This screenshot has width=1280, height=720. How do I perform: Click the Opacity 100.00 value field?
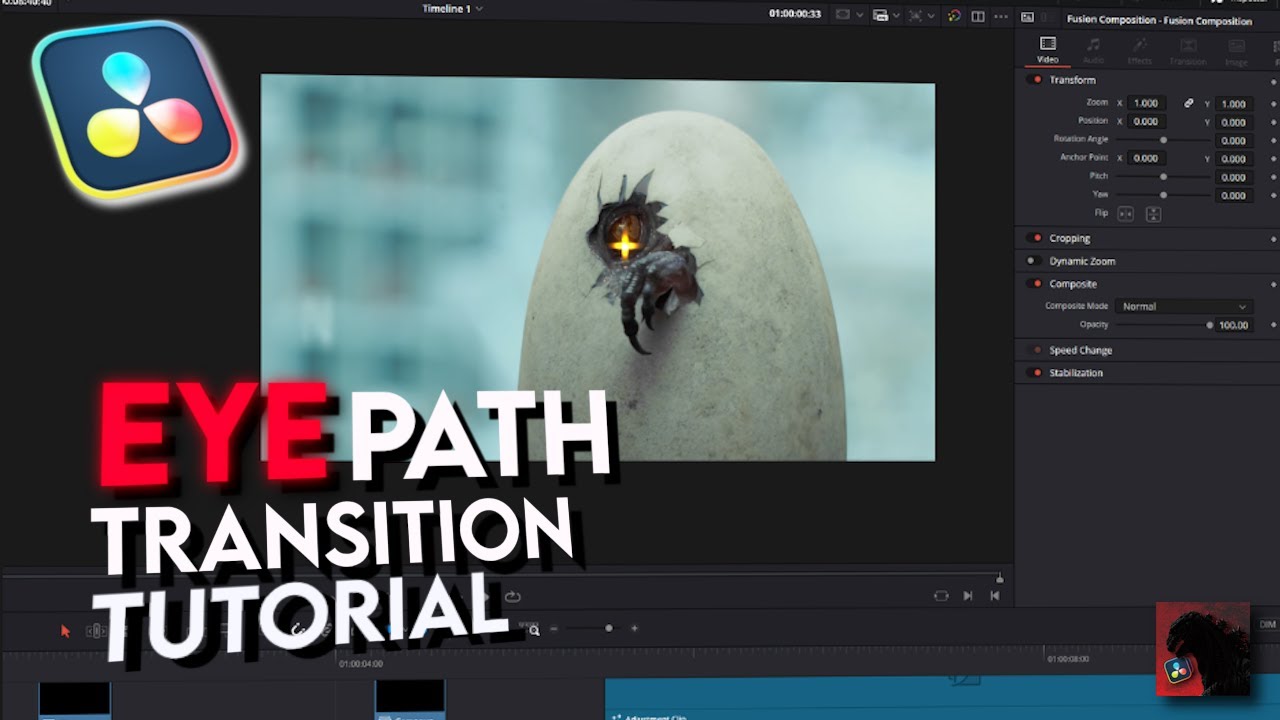coord(1234,325)
